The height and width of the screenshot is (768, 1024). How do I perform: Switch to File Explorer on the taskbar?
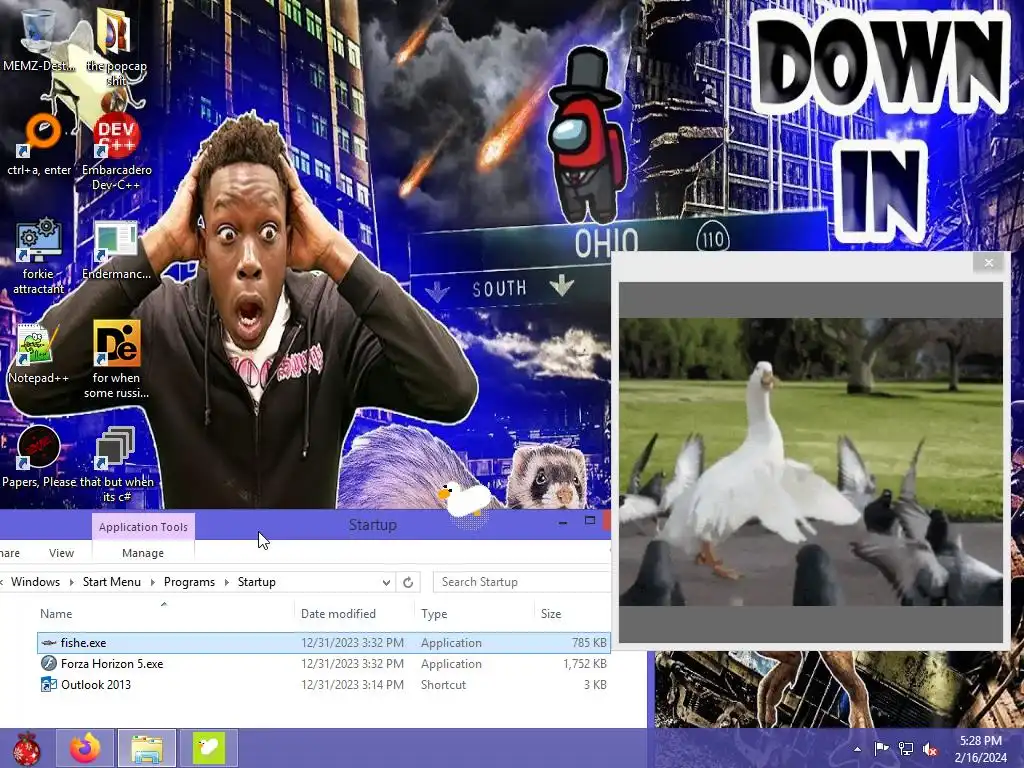147,748
